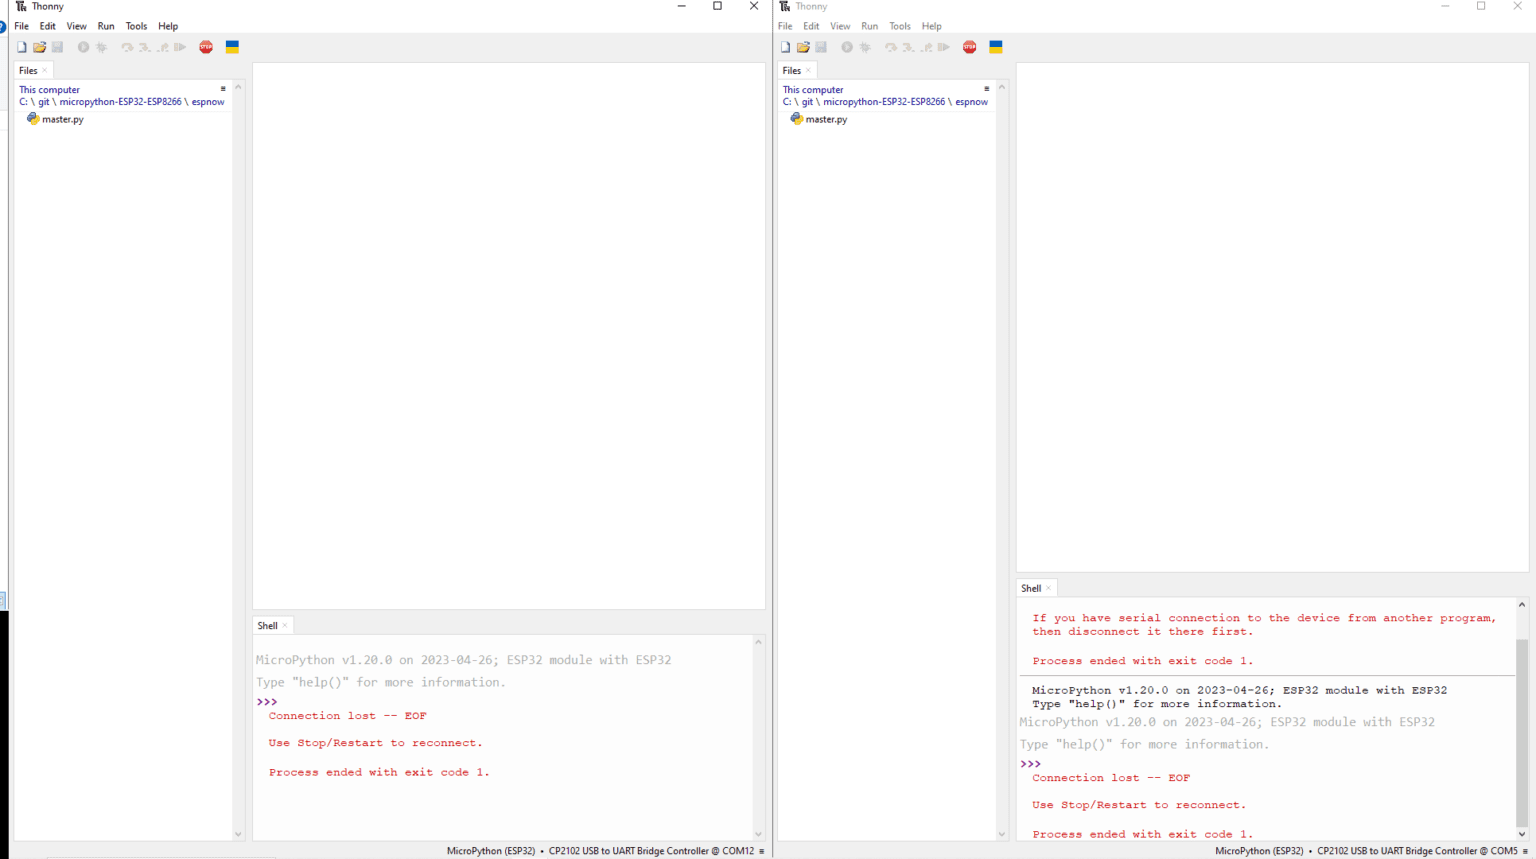Viewport: 1536px width, 859px height.
Task: Open the Tools menu in the COM12 window
Action: click(x=136, y=26)
